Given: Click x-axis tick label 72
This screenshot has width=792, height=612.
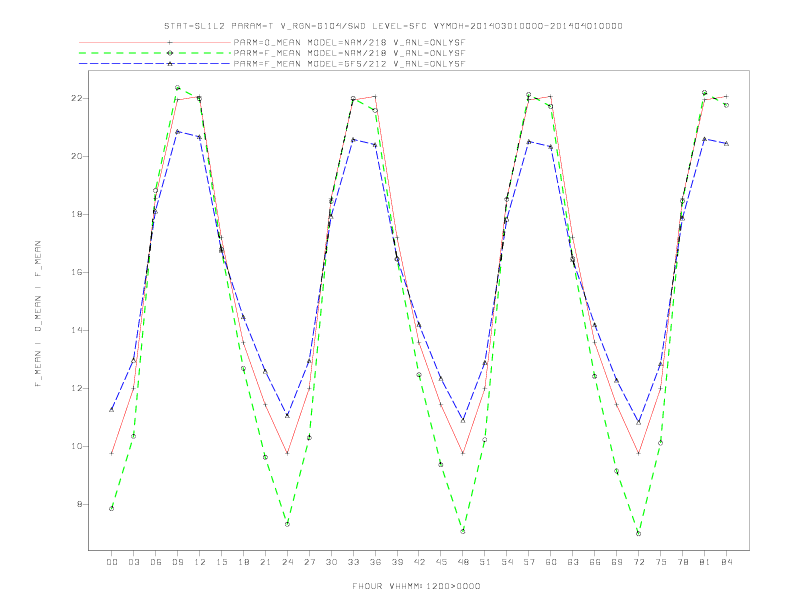Looking at the screenshot, I should click(638, 562).
